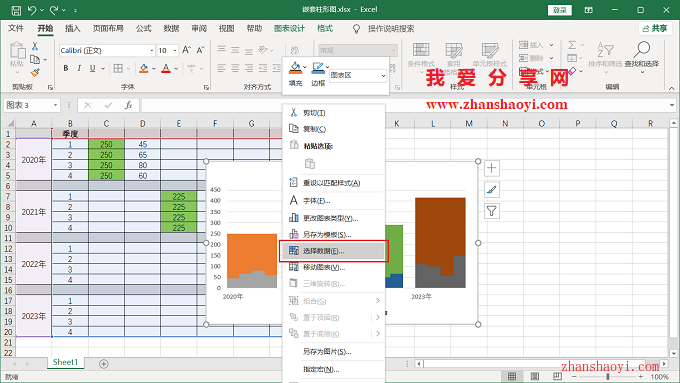Toggle Bold formatting

pyautogui.click(x=66, y=68)
